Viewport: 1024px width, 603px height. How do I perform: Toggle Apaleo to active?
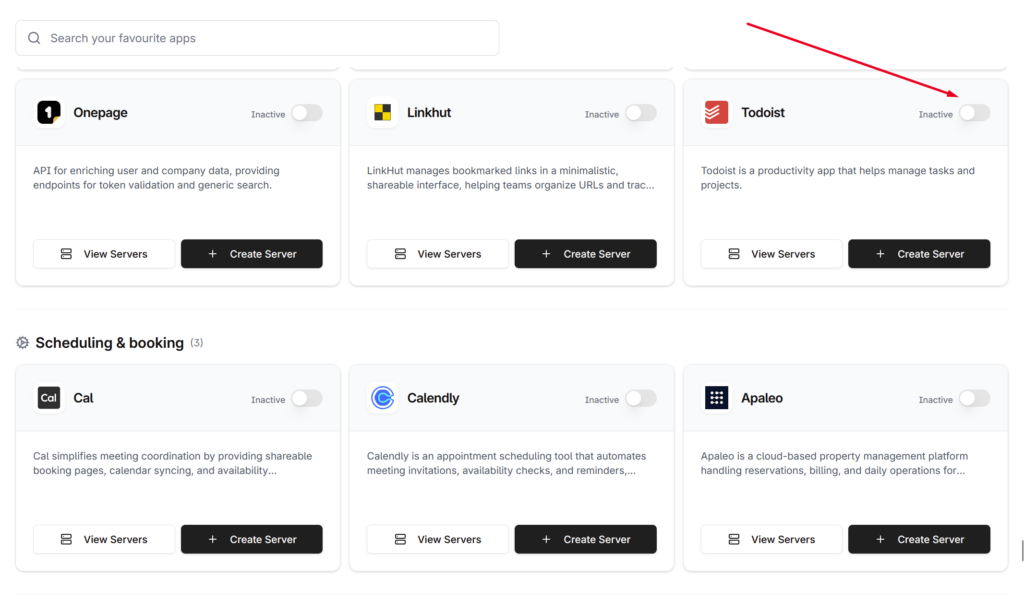coord(974,399)
